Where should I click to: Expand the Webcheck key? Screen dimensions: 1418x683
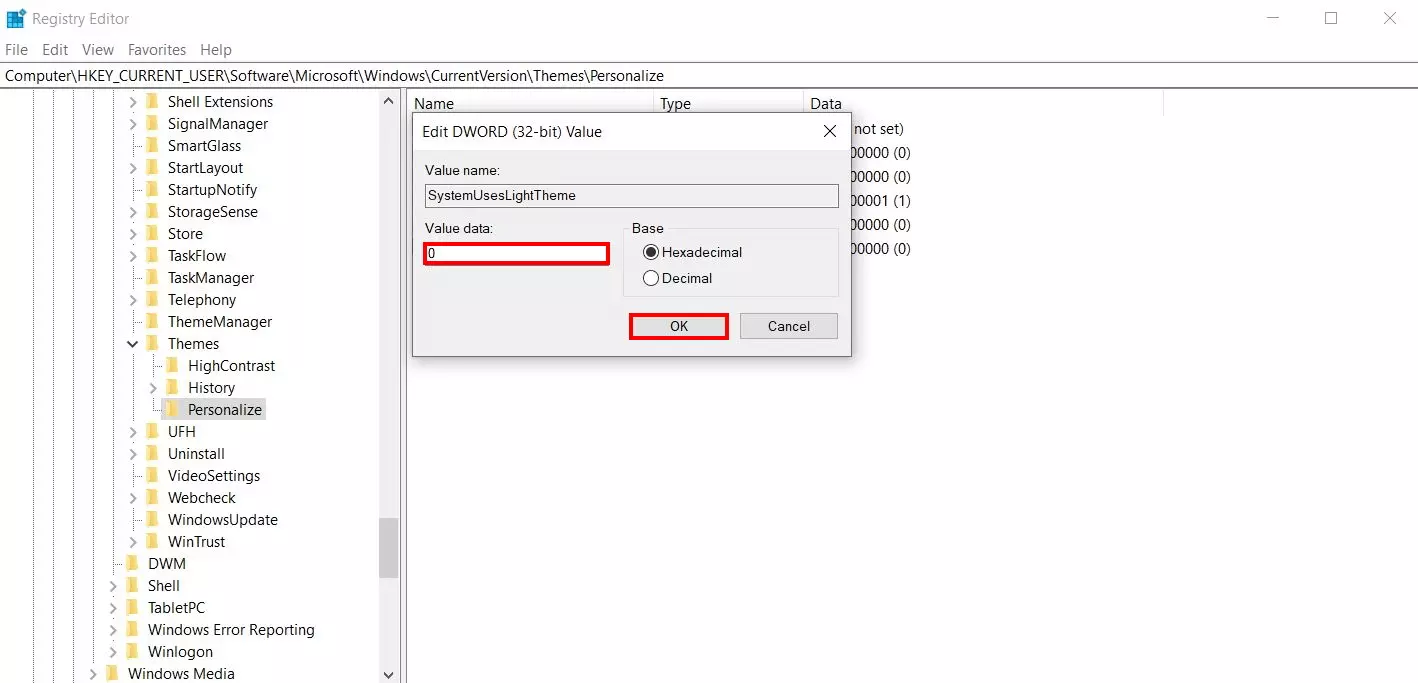[x=133, y=498]
